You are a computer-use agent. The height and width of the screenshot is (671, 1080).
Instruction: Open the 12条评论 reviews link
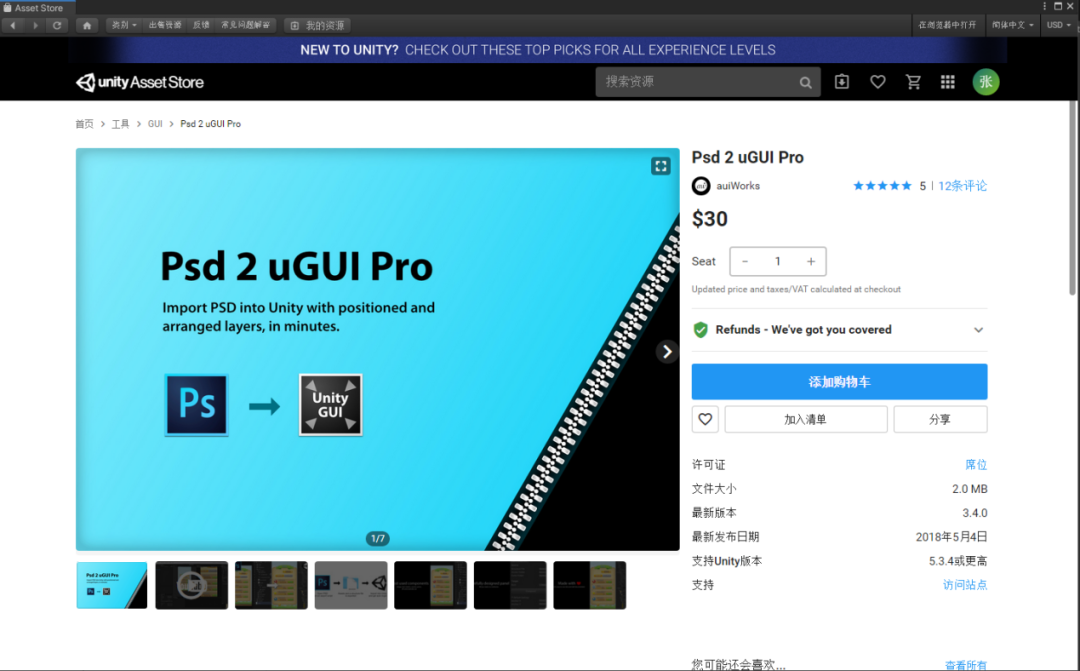click(x=962, y=186)
